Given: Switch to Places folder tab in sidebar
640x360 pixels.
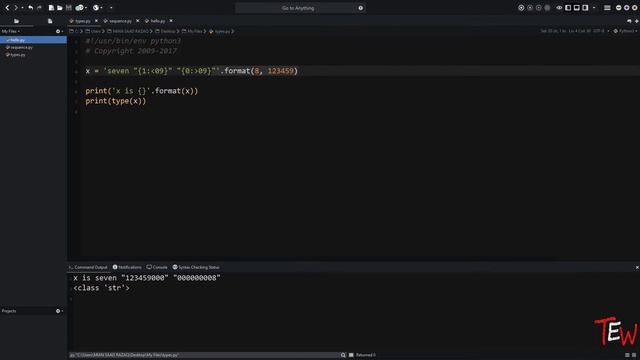Looking at the screenshot, I should 16,21.
